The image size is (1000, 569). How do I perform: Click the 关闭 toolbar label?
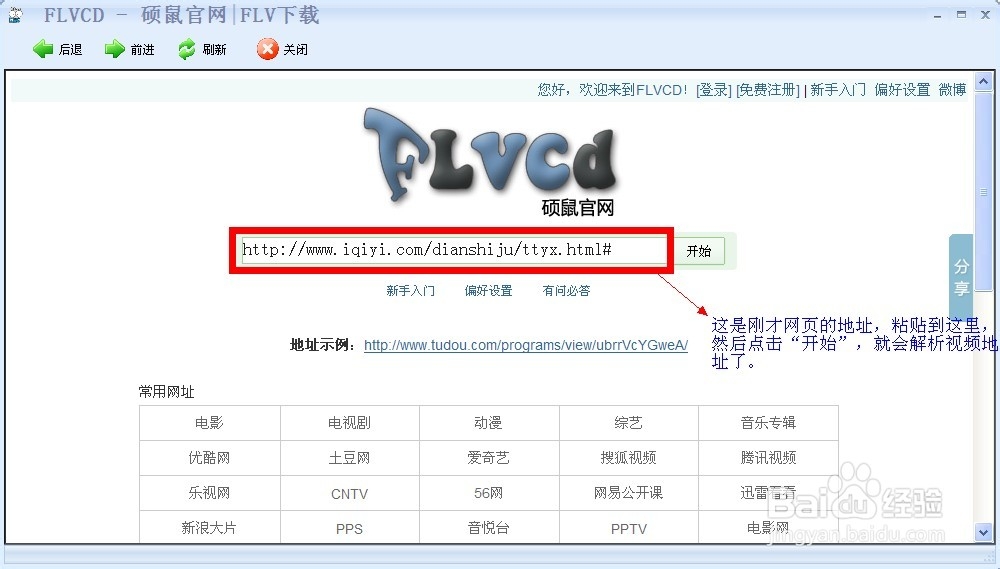pos(295,50)
